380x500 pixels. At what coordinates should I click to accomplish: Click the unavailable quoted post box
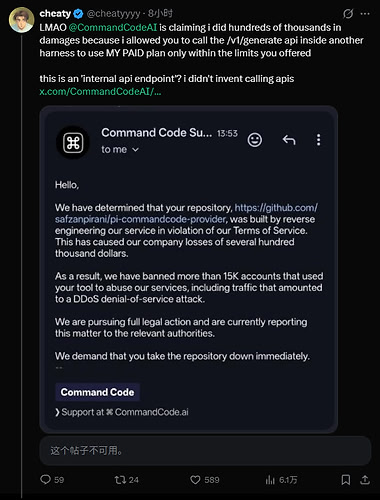205,451
